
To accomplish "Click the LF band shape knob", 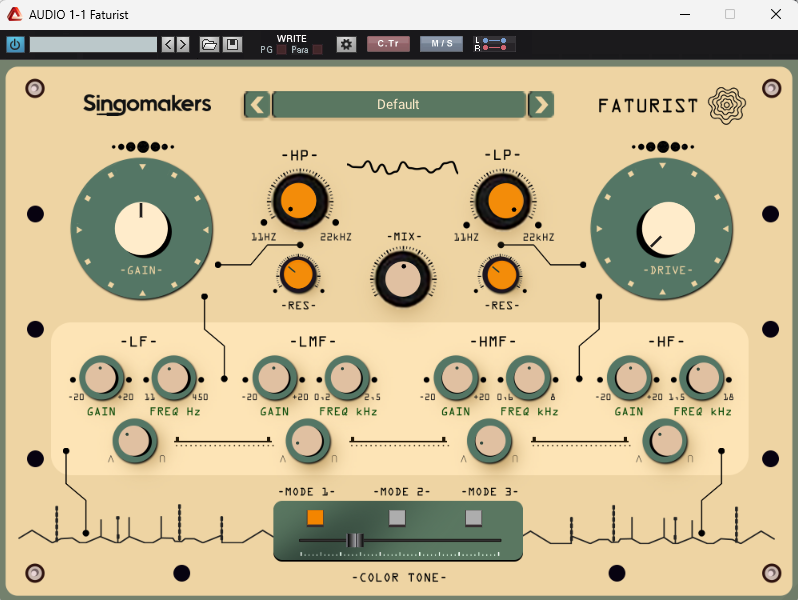I will coord(135,441).
